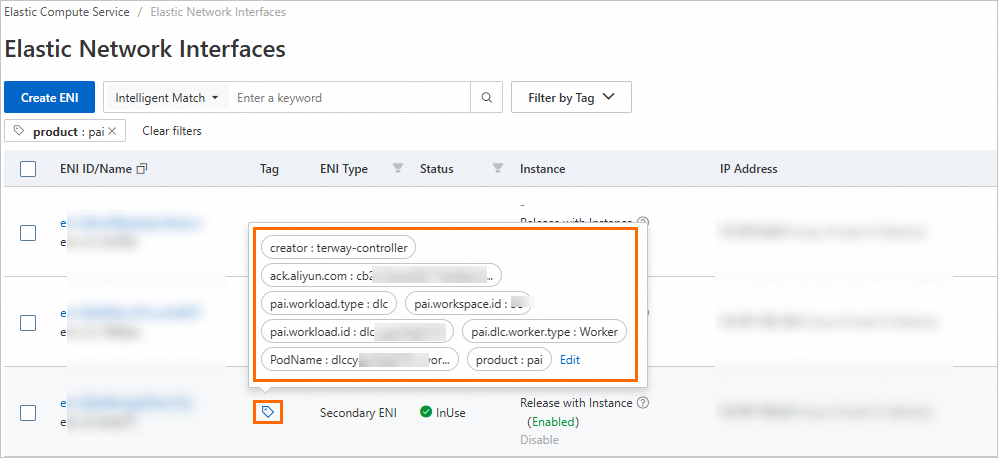Image resolution: width=998 pixels, height=458 pixels.
Task: Click tag icon in the product filter chip
Action: tap(20, 130)
